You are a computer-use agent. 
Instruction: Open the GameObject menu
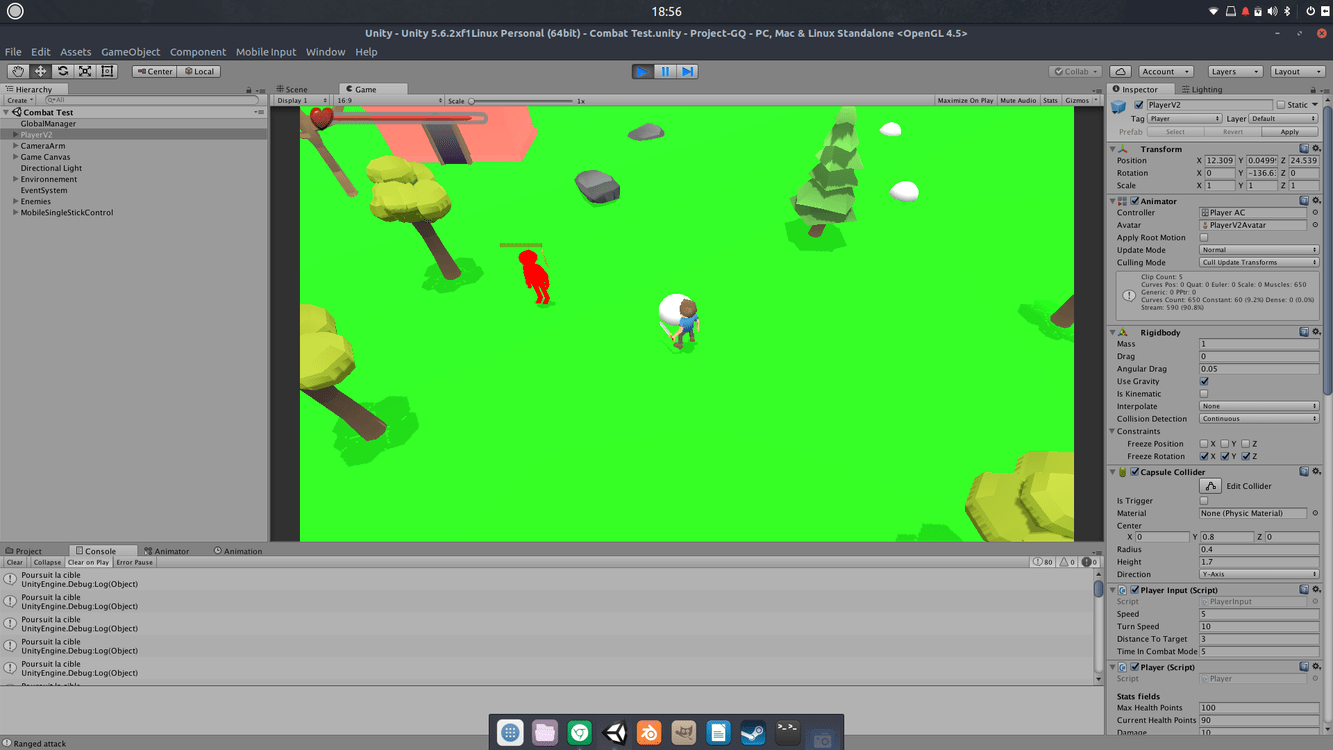point(130,52)
